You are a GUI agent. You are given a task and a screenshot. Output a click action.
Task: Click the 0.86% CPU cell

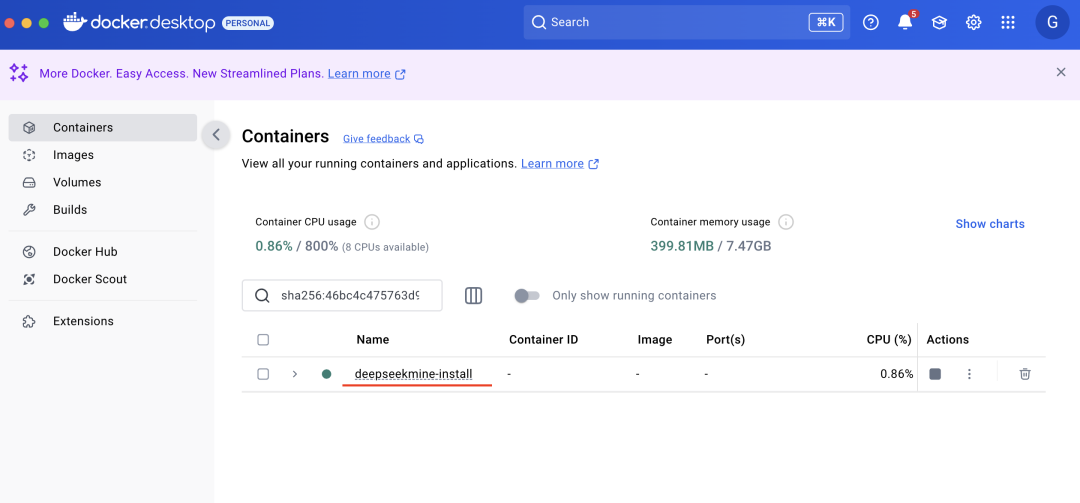(897, 374)
